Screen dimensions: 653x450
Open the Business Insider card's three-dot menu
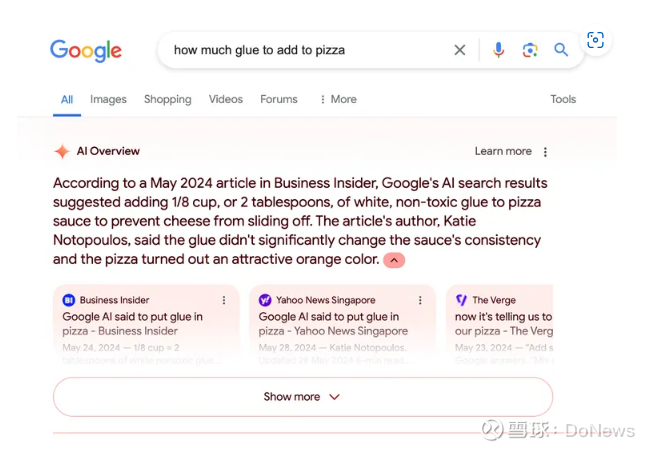click(223, 300)
